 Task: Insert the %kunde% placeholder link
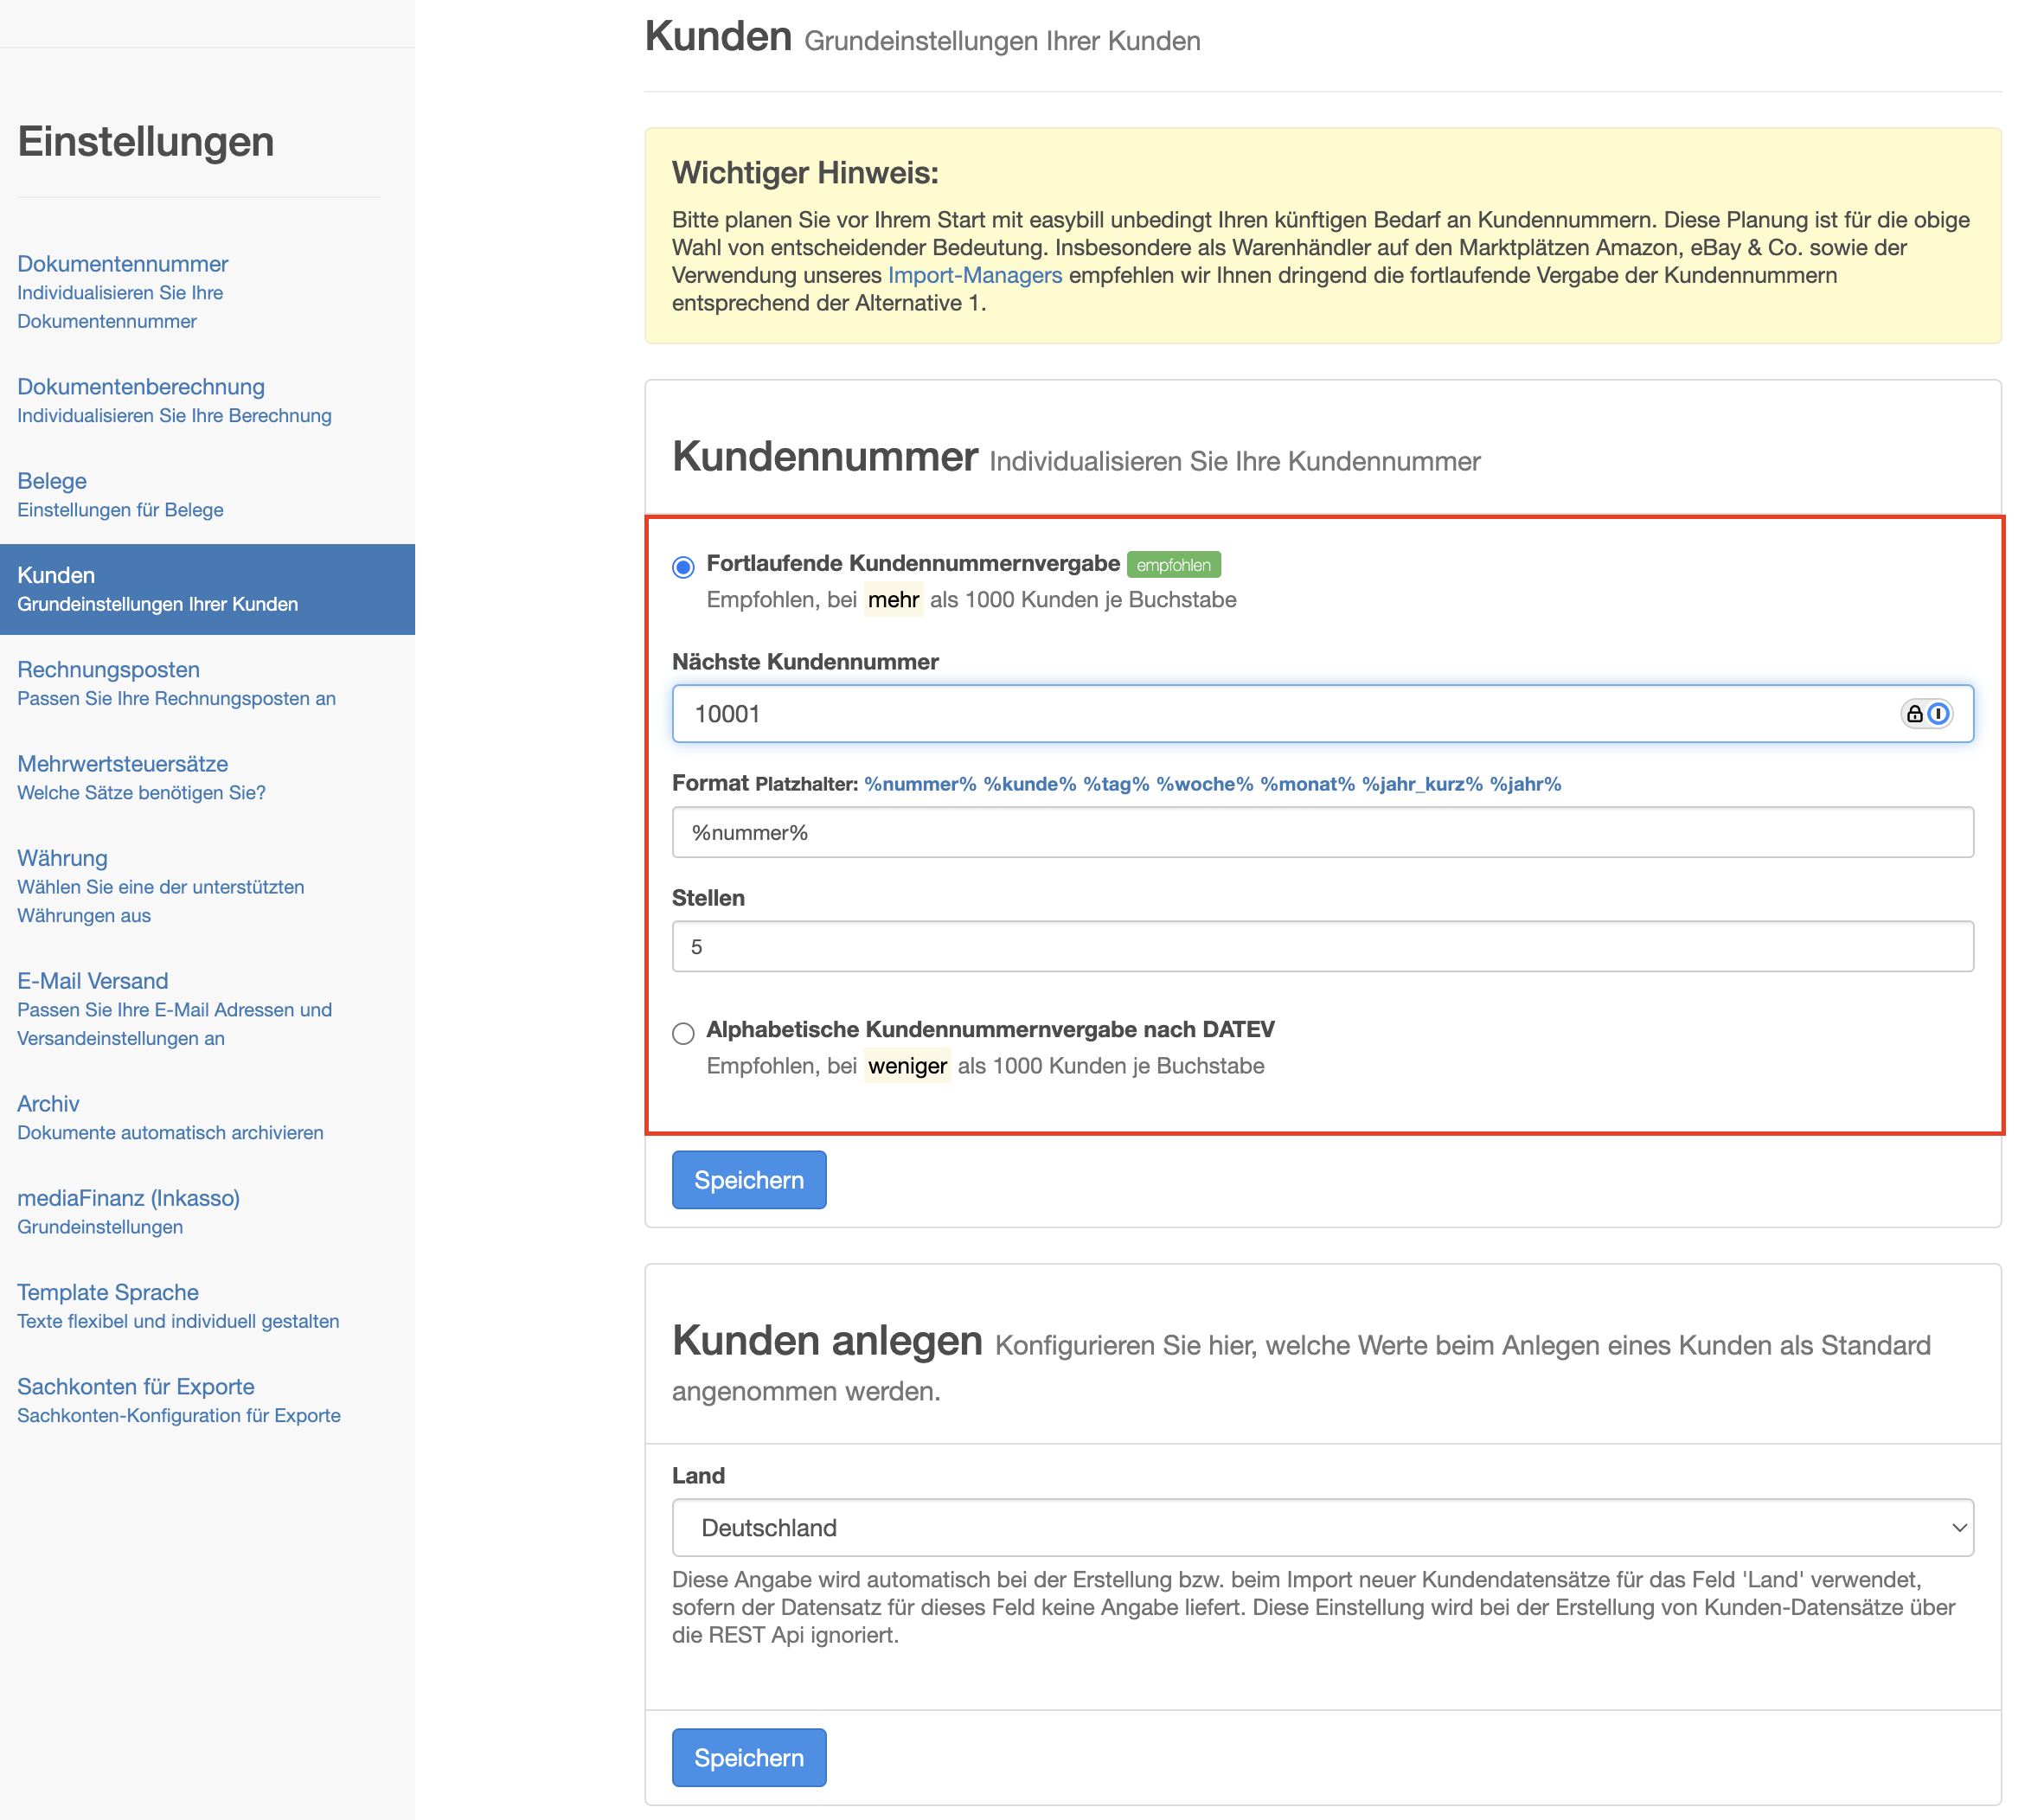[1030, 784]
